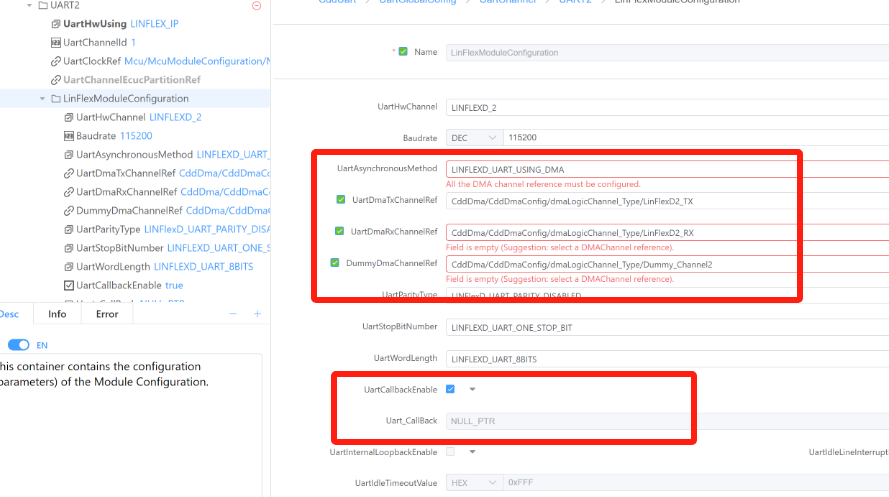
Task: Click the red minus icon beside UART2
Action: pyautogui.click(x=256, y=6)
